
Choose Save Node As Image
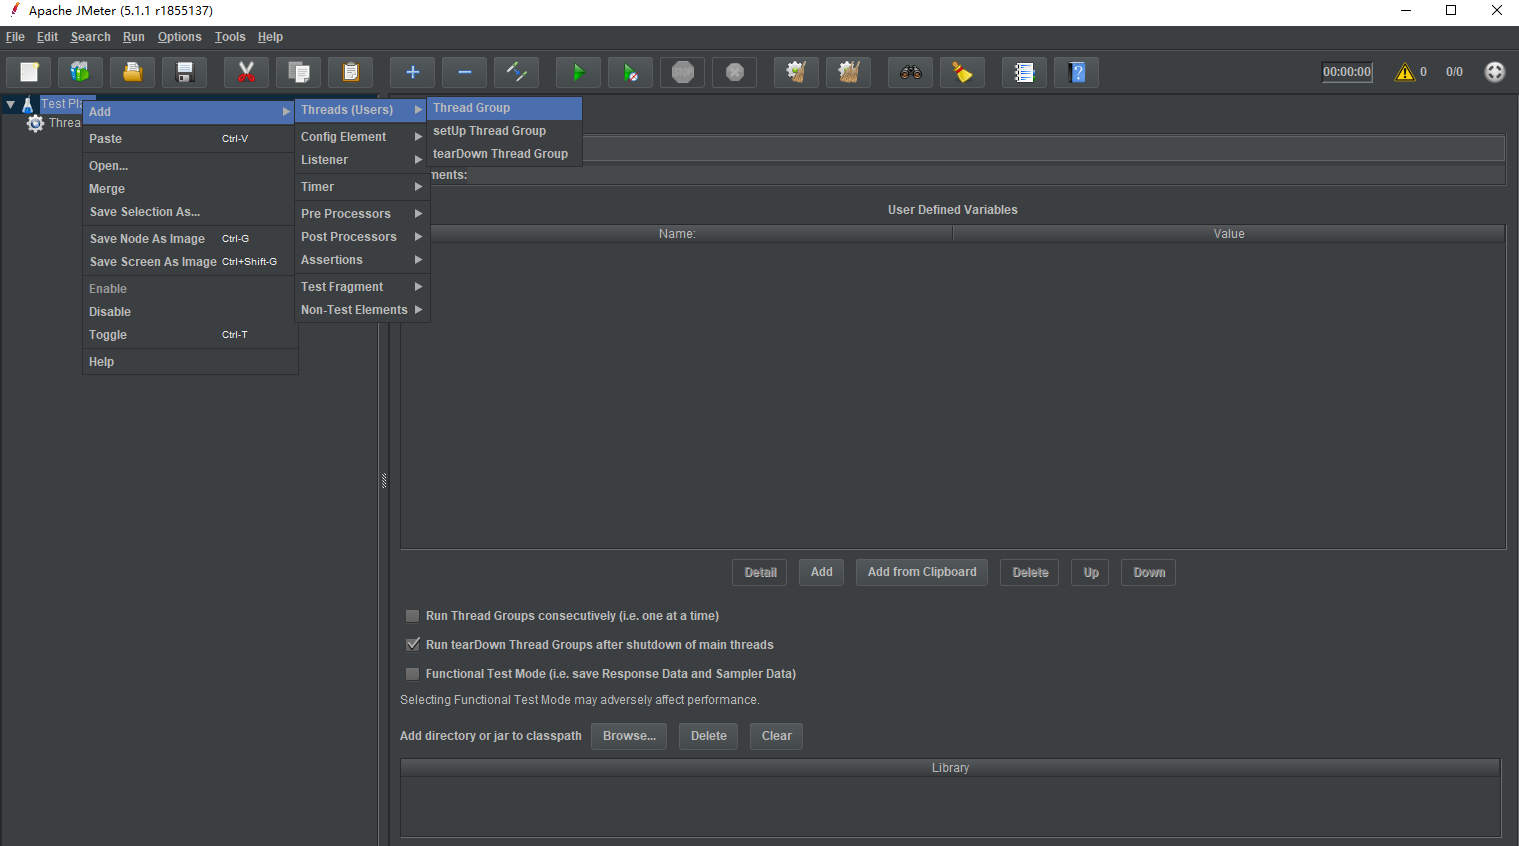coord(189,239)
